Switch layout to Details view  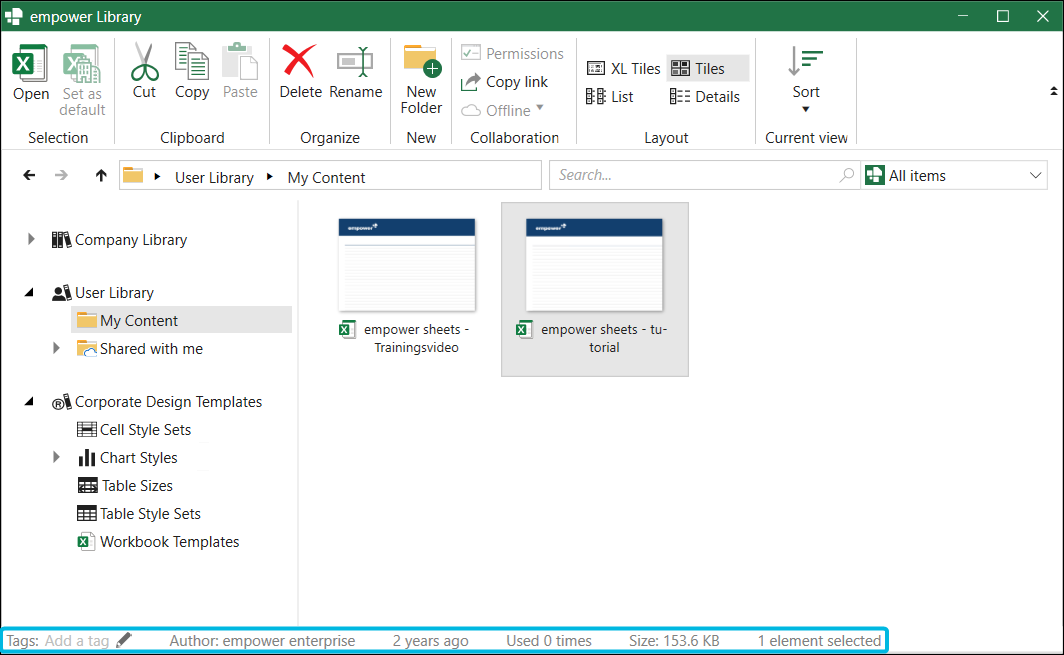coord(704,96)
